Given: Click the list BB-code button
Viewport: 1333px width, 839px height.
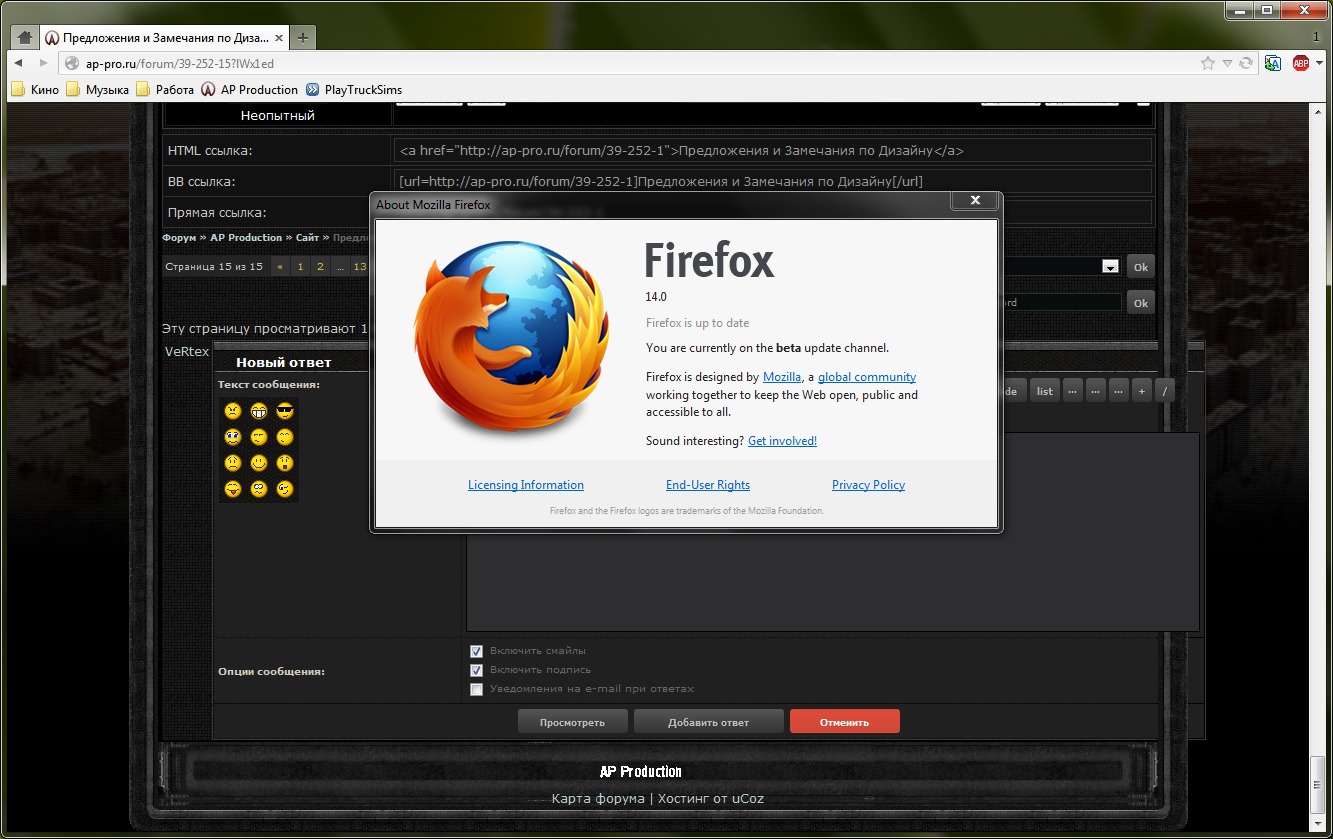Looking at the screenshot, I should coord(1044,391).
